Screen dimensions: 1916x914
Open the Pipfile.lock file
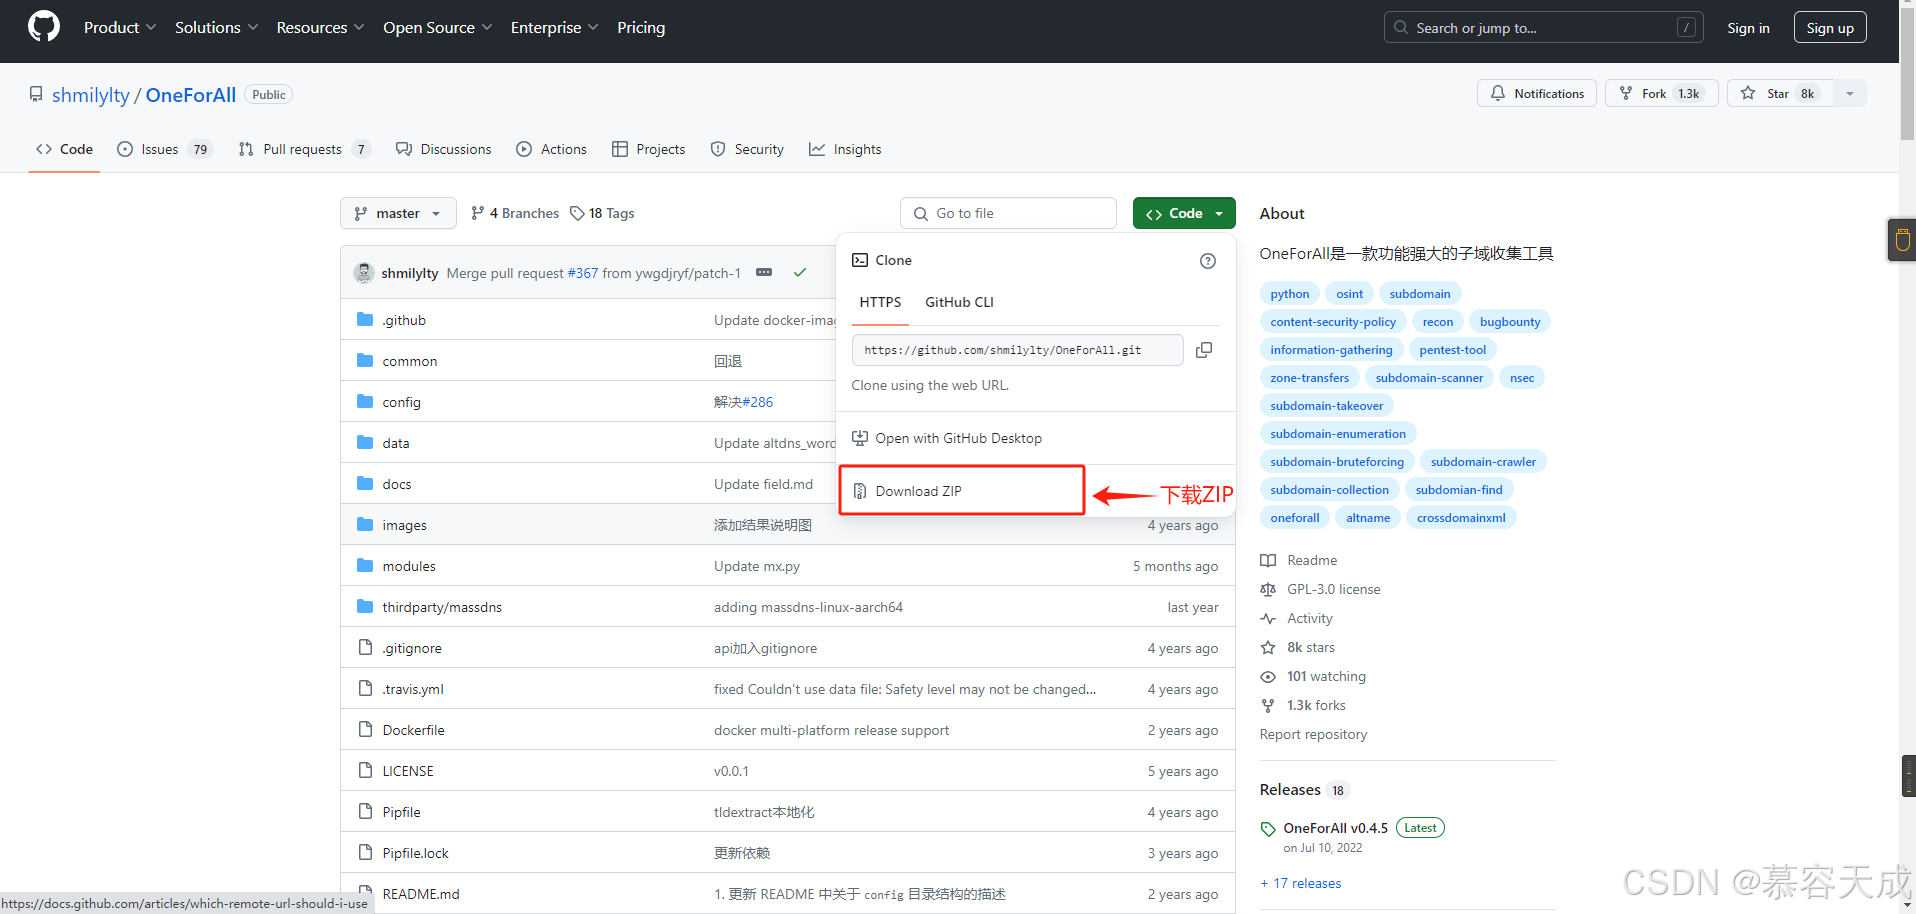tap(415, 853)
